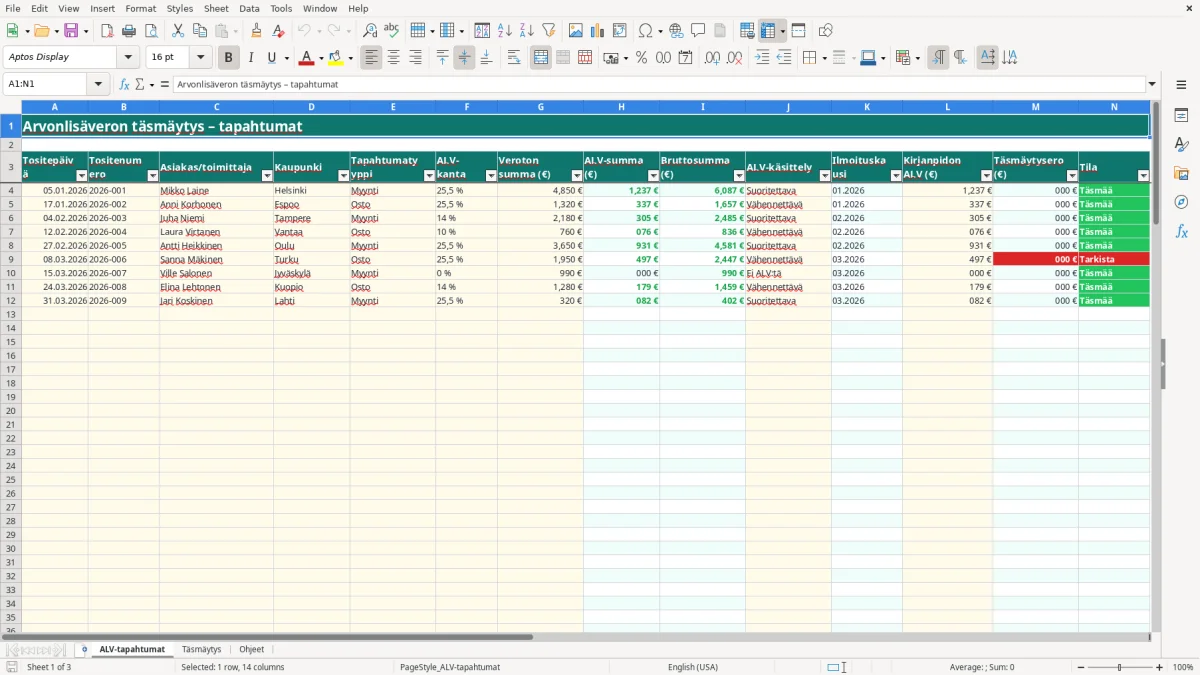This screenshot has width=1200, height=675.
Task: Open filter dropdown for ALV-käsittely column
Action: tap(824, 175)
